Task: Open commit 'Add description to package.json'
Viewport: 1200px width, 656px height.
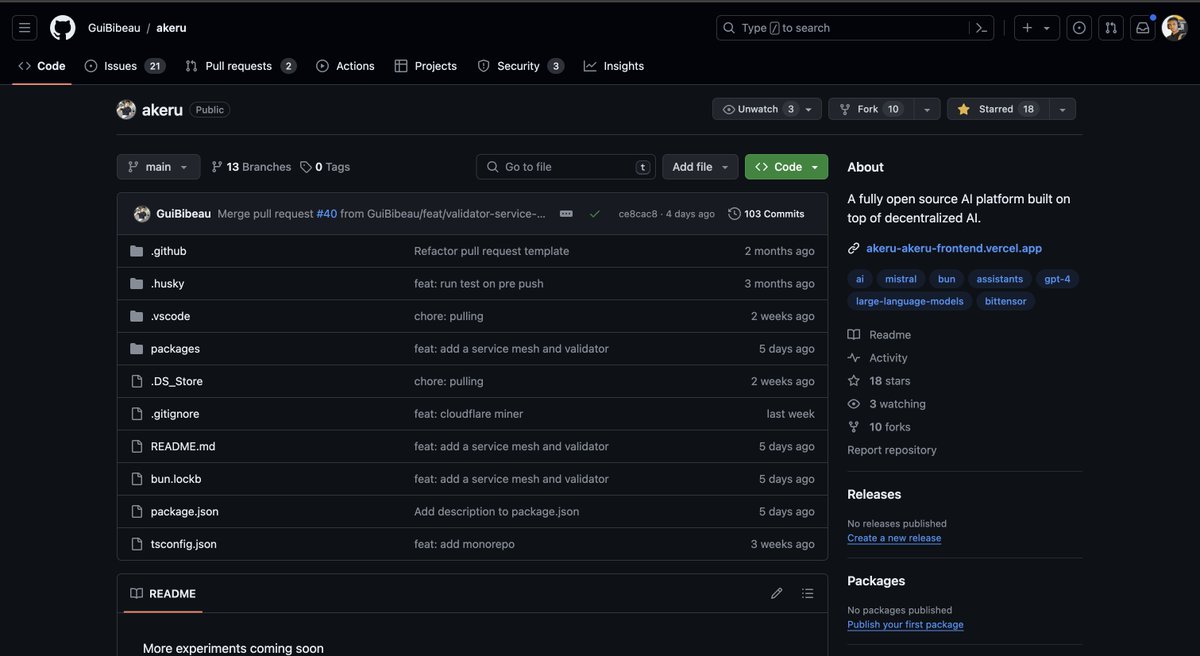Action: click(x=497, y=511)
